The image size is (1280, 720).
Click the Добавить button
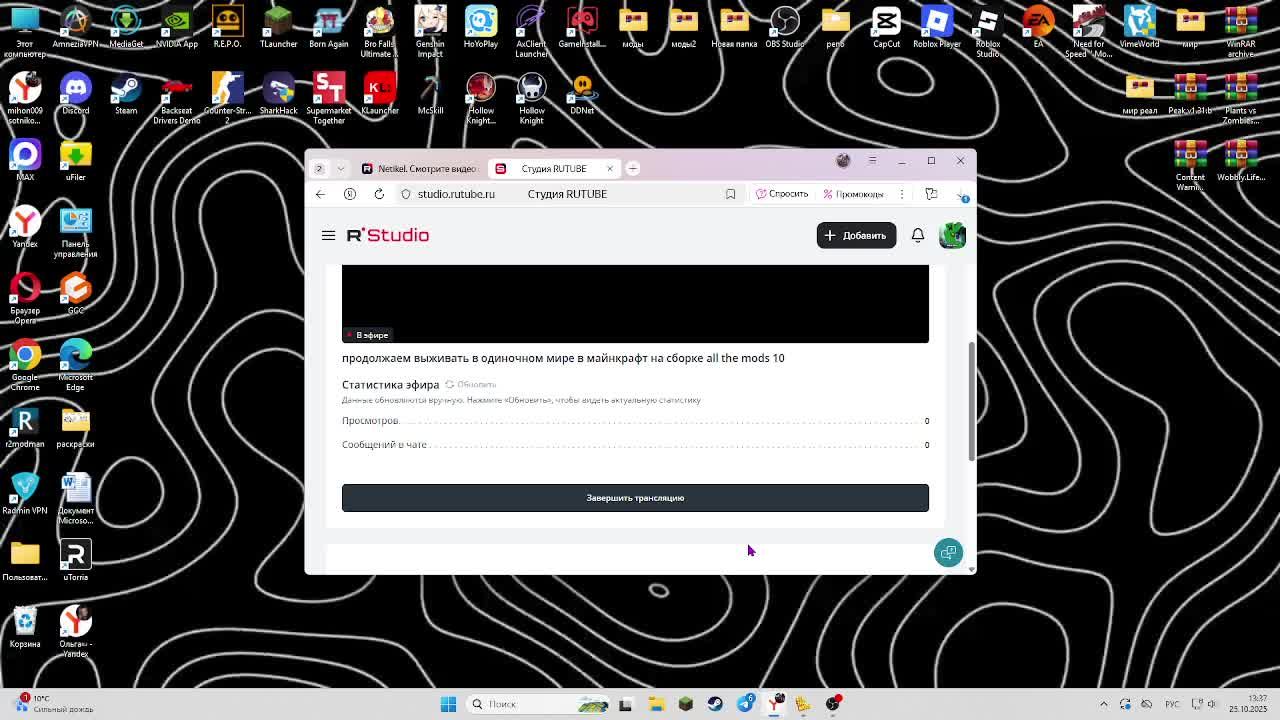coord(856,235)
